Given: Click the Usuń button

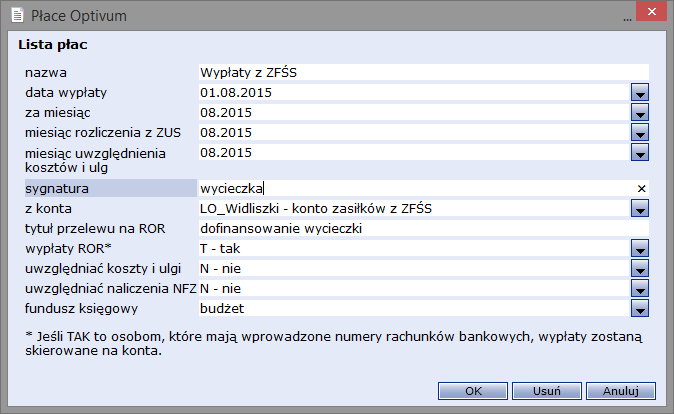Looking at the screenshot, I should click(x=547, y=391).
